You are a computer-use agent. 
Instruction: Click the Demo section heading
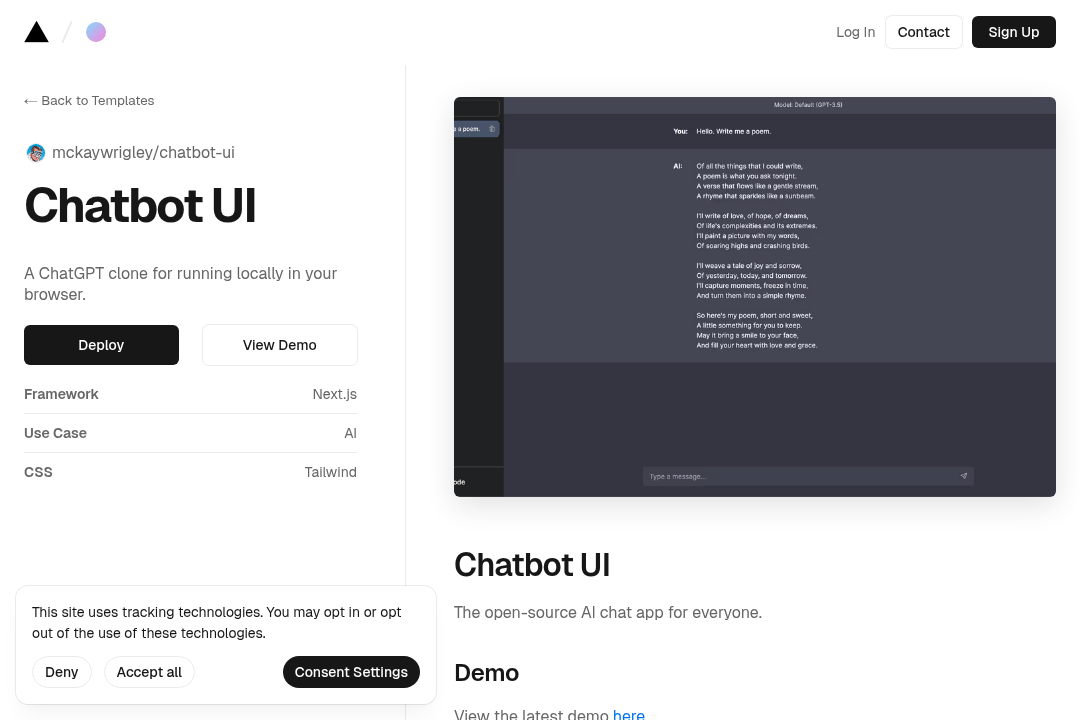[486, 672]
